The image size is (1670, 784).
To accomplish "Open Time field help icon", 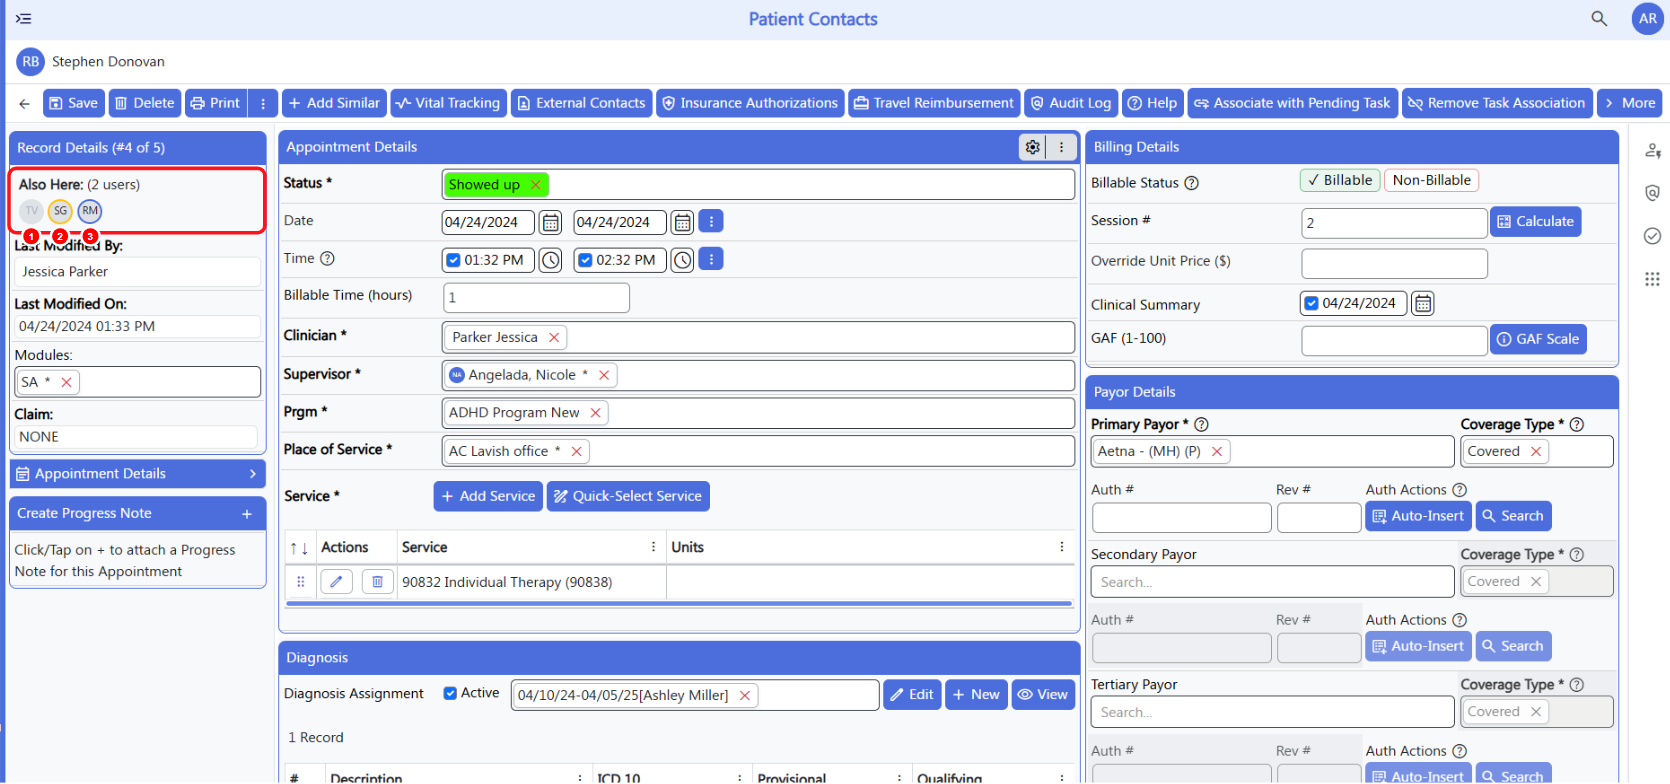I will pyautogui.click(x=327, y=258).
